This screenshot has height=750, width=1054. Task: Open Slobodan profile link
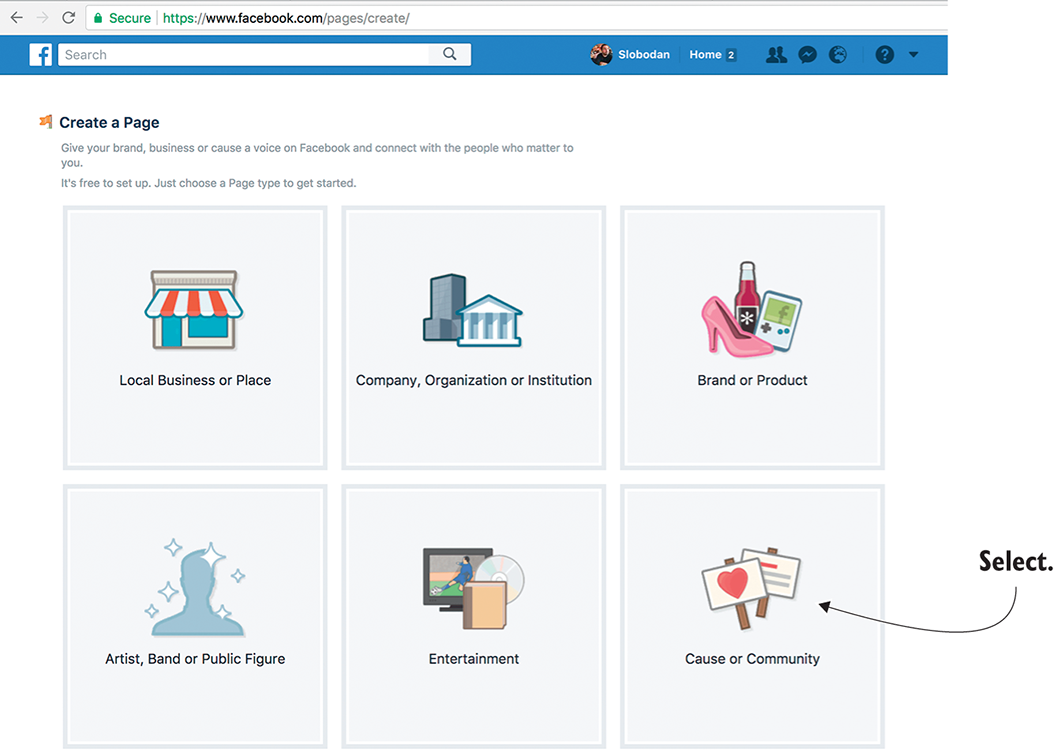pyautogui.click(x=631, y=55)
